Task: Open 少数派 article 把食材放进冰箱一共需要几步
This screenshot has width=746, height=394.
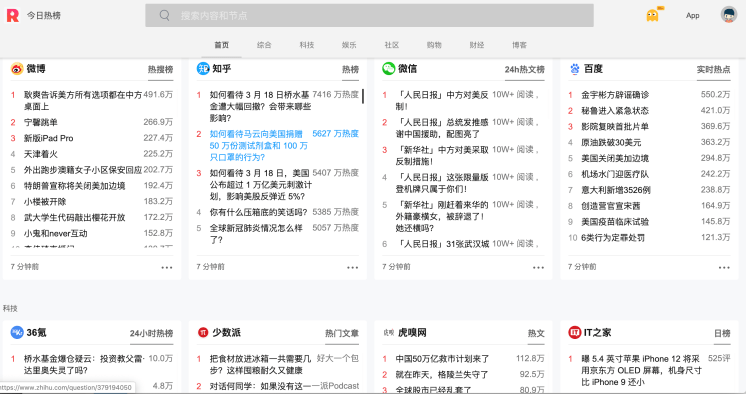Action: coord(260,364)
